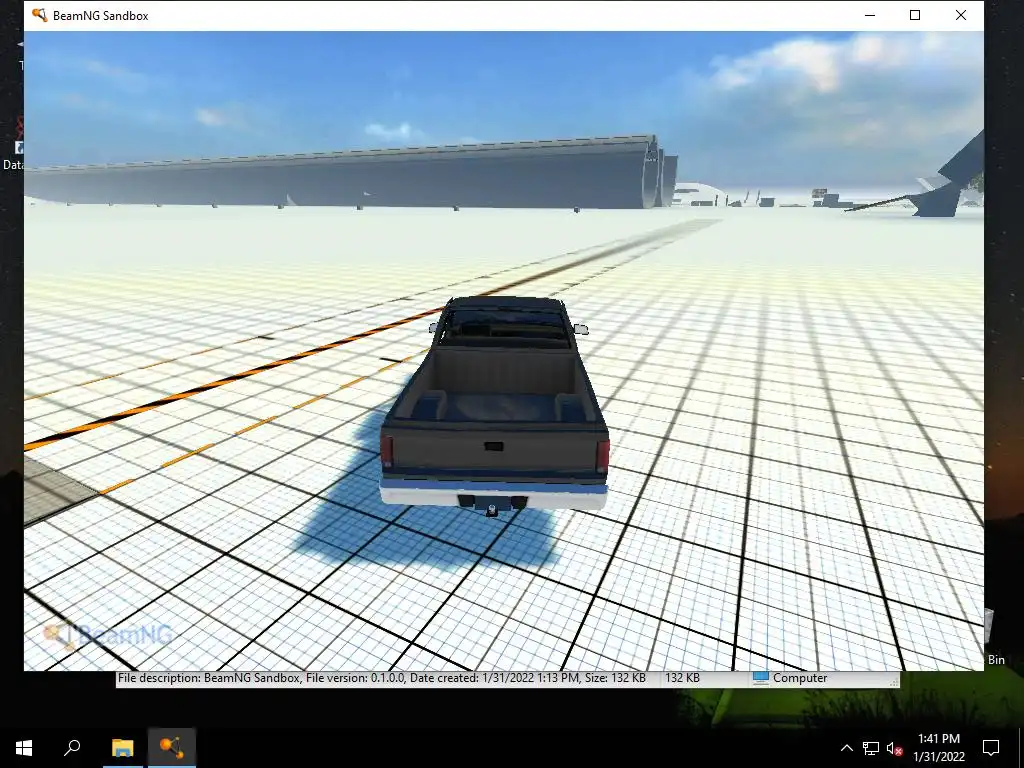The height and width of the screenshot is (768, 1024).
Task: Click the BeamNG Sandbox title bar icon
Action: coord(39,15)
